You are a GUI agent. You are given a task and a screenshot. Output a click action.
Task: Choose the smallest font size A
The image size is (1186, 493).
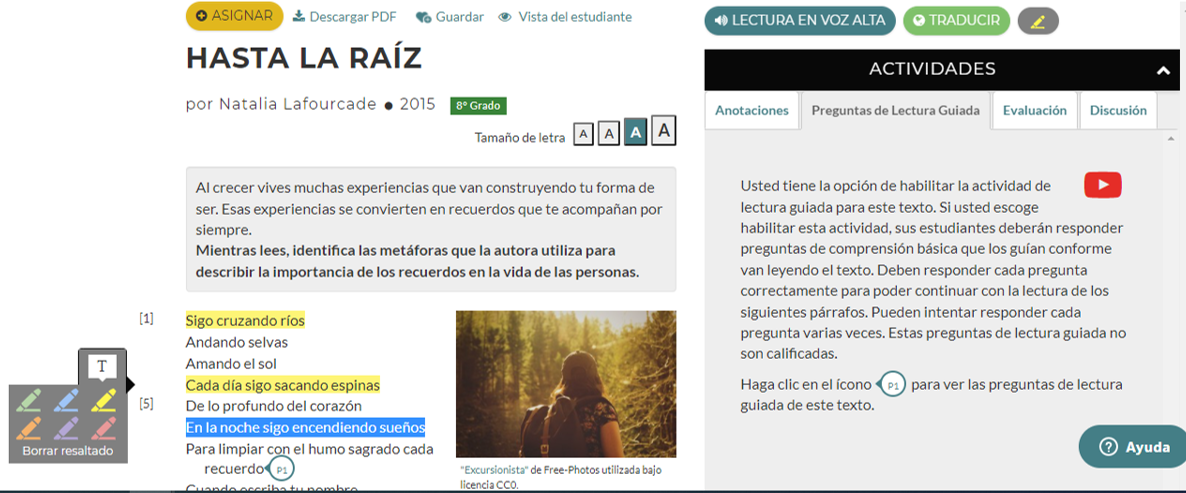(x=583, y=135)
